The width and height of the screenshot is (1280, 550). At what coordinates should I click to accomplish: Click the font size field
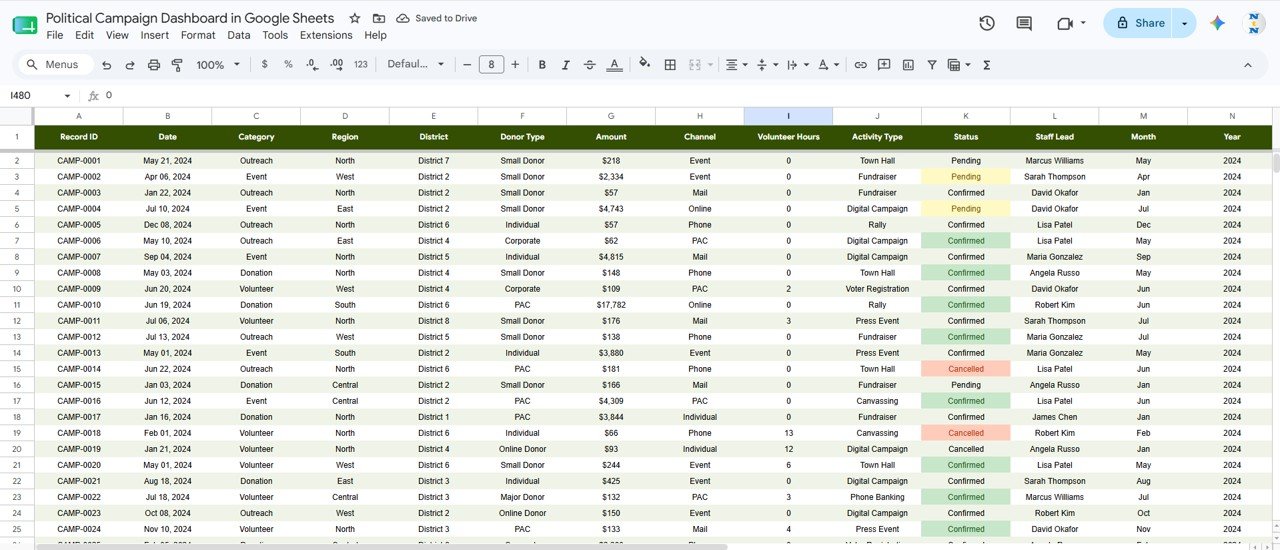coord(491,65)
